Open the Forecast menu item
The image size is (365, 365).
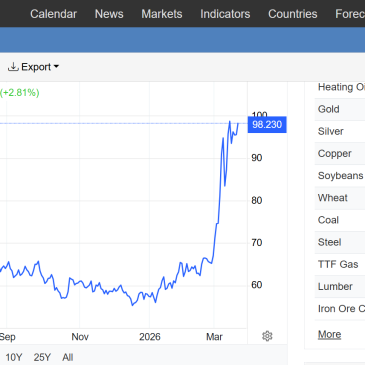tap(350, 14)
